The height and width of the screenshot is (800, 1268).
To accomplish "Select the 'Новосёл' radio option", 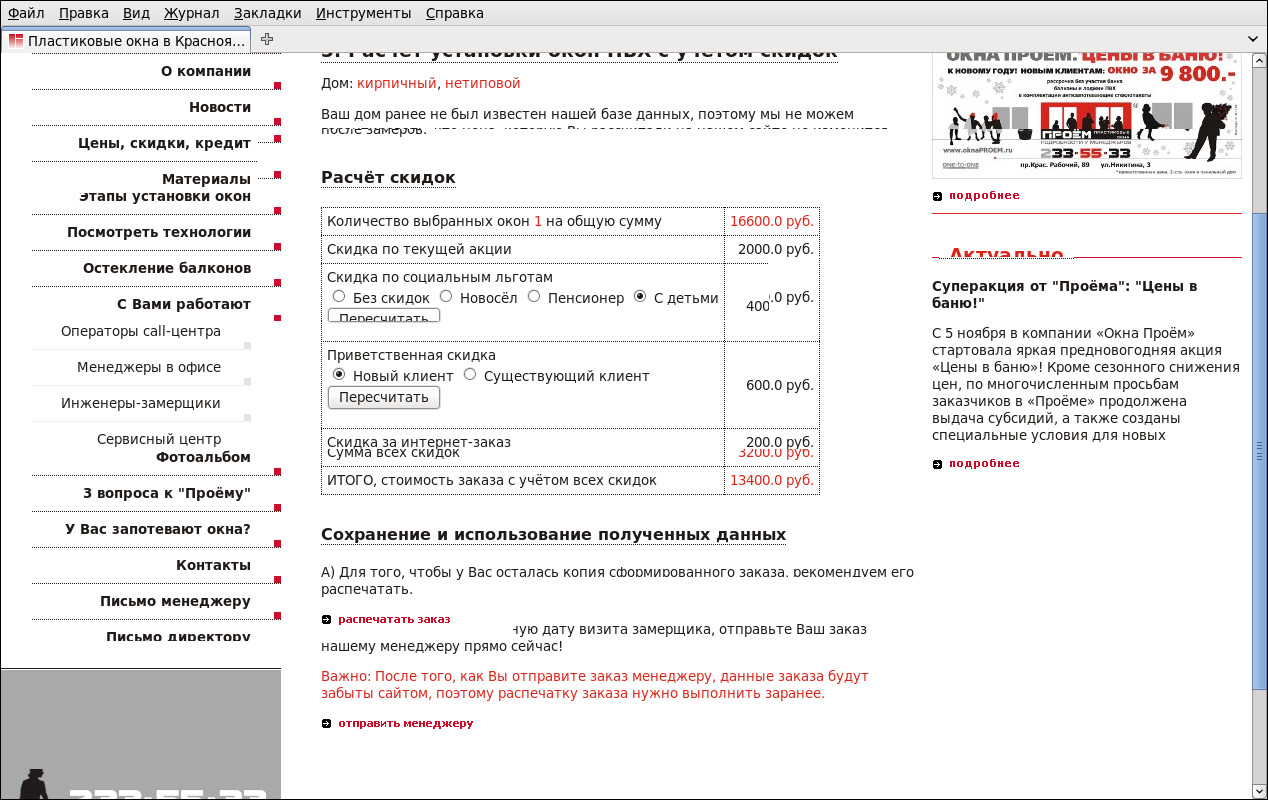I will coord(446,297).
